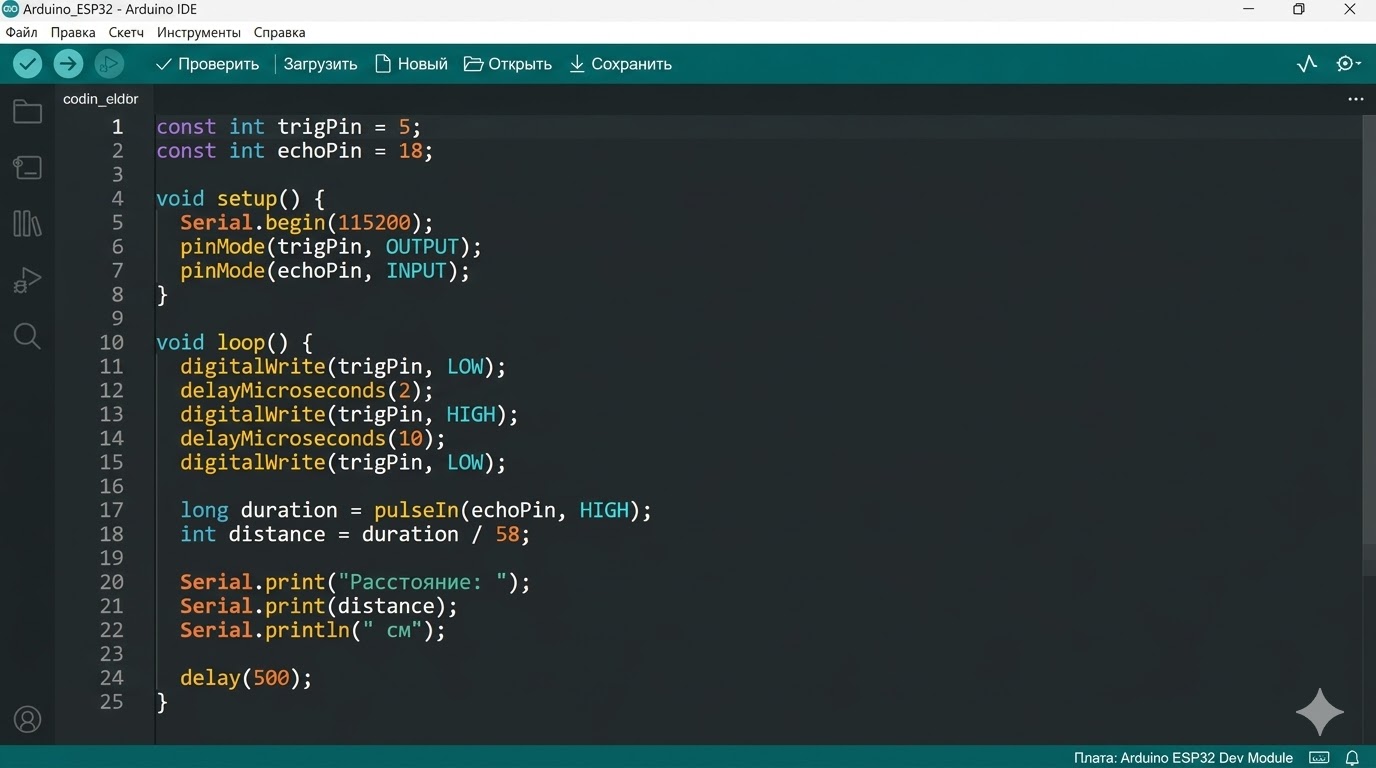Open the Sketchbook folder sidebar icon
The image size is (1376, 768).
click(x=27, y=111)
